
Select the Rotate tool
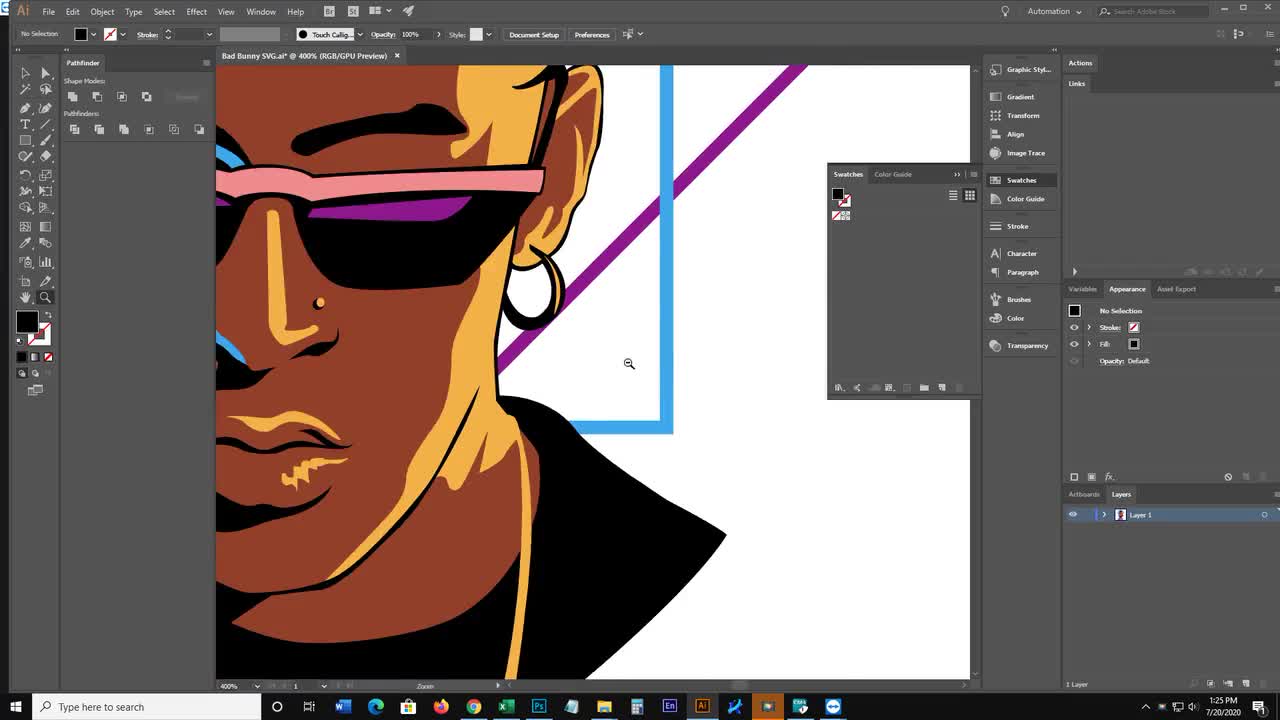pyautogui.click(x=25, y=175)
